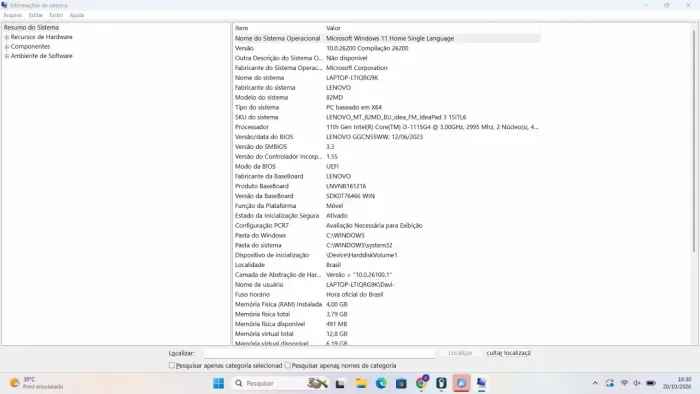The image size is (700, 394).
Task: Click the taskbar Pesquisar search box
Action: (x=280, y=383)
